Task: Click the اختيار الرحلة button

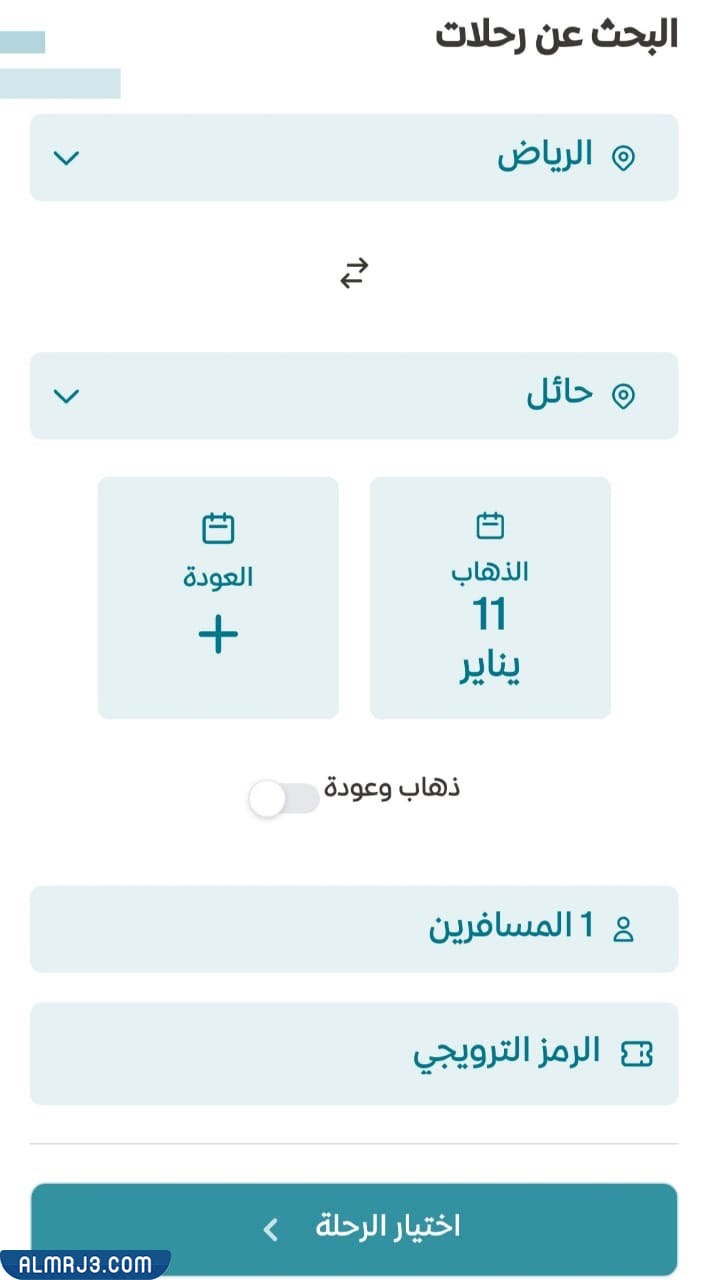Action: (353, 1224)
